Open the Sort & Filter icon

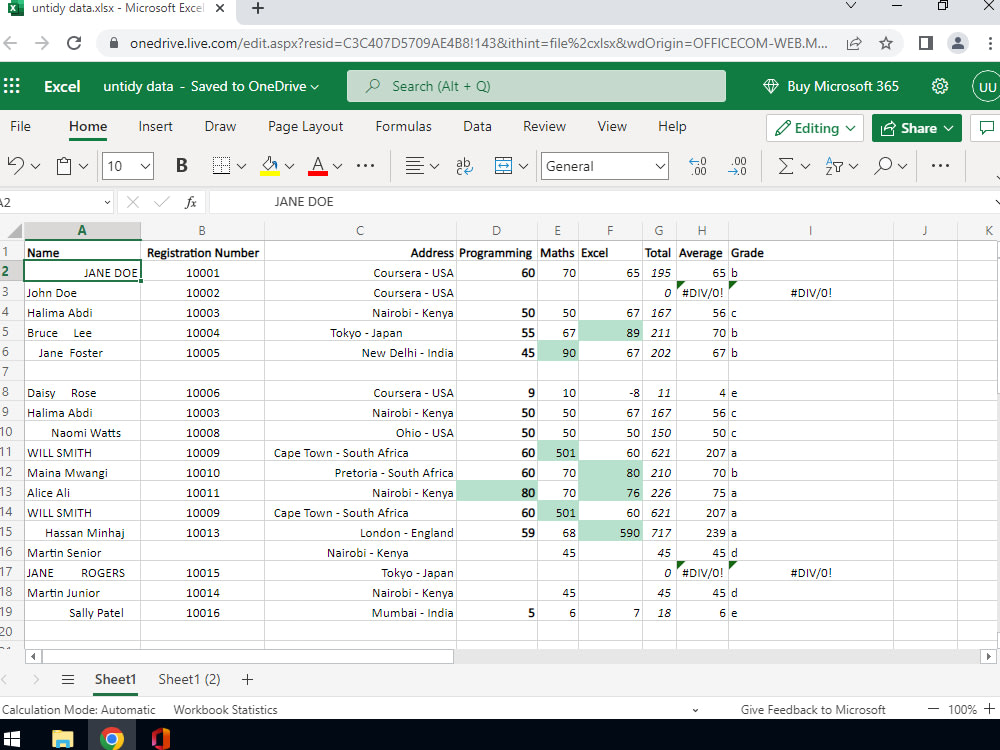click(x=834, y=166)
